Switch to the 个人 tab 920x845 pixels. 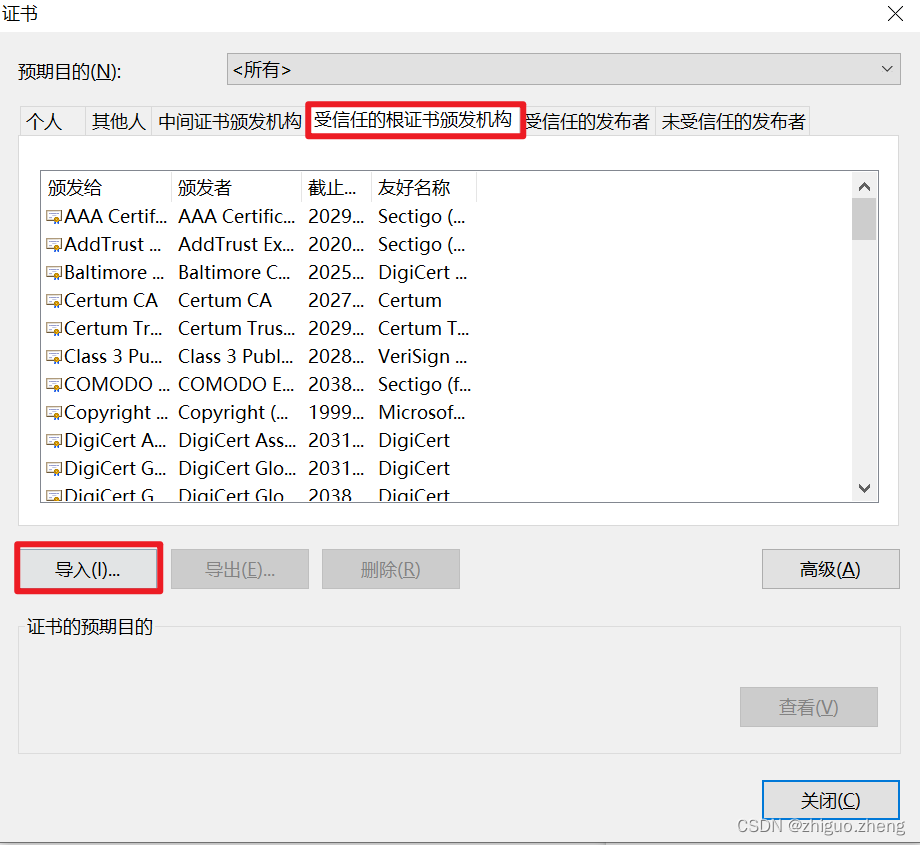tap(52, 121)
